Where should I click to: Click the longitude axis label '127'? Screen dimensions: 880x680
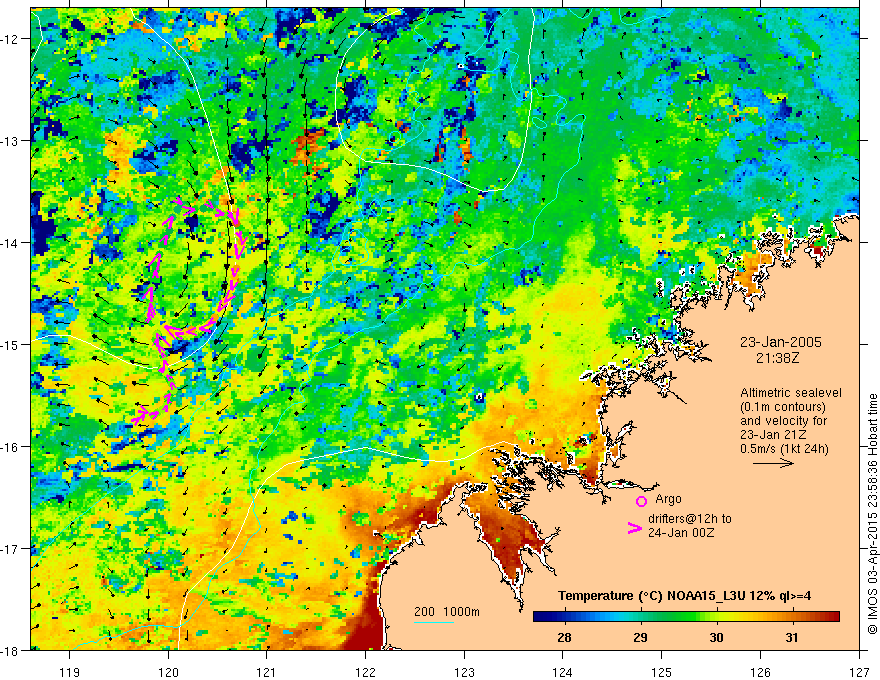coord(859,673)
